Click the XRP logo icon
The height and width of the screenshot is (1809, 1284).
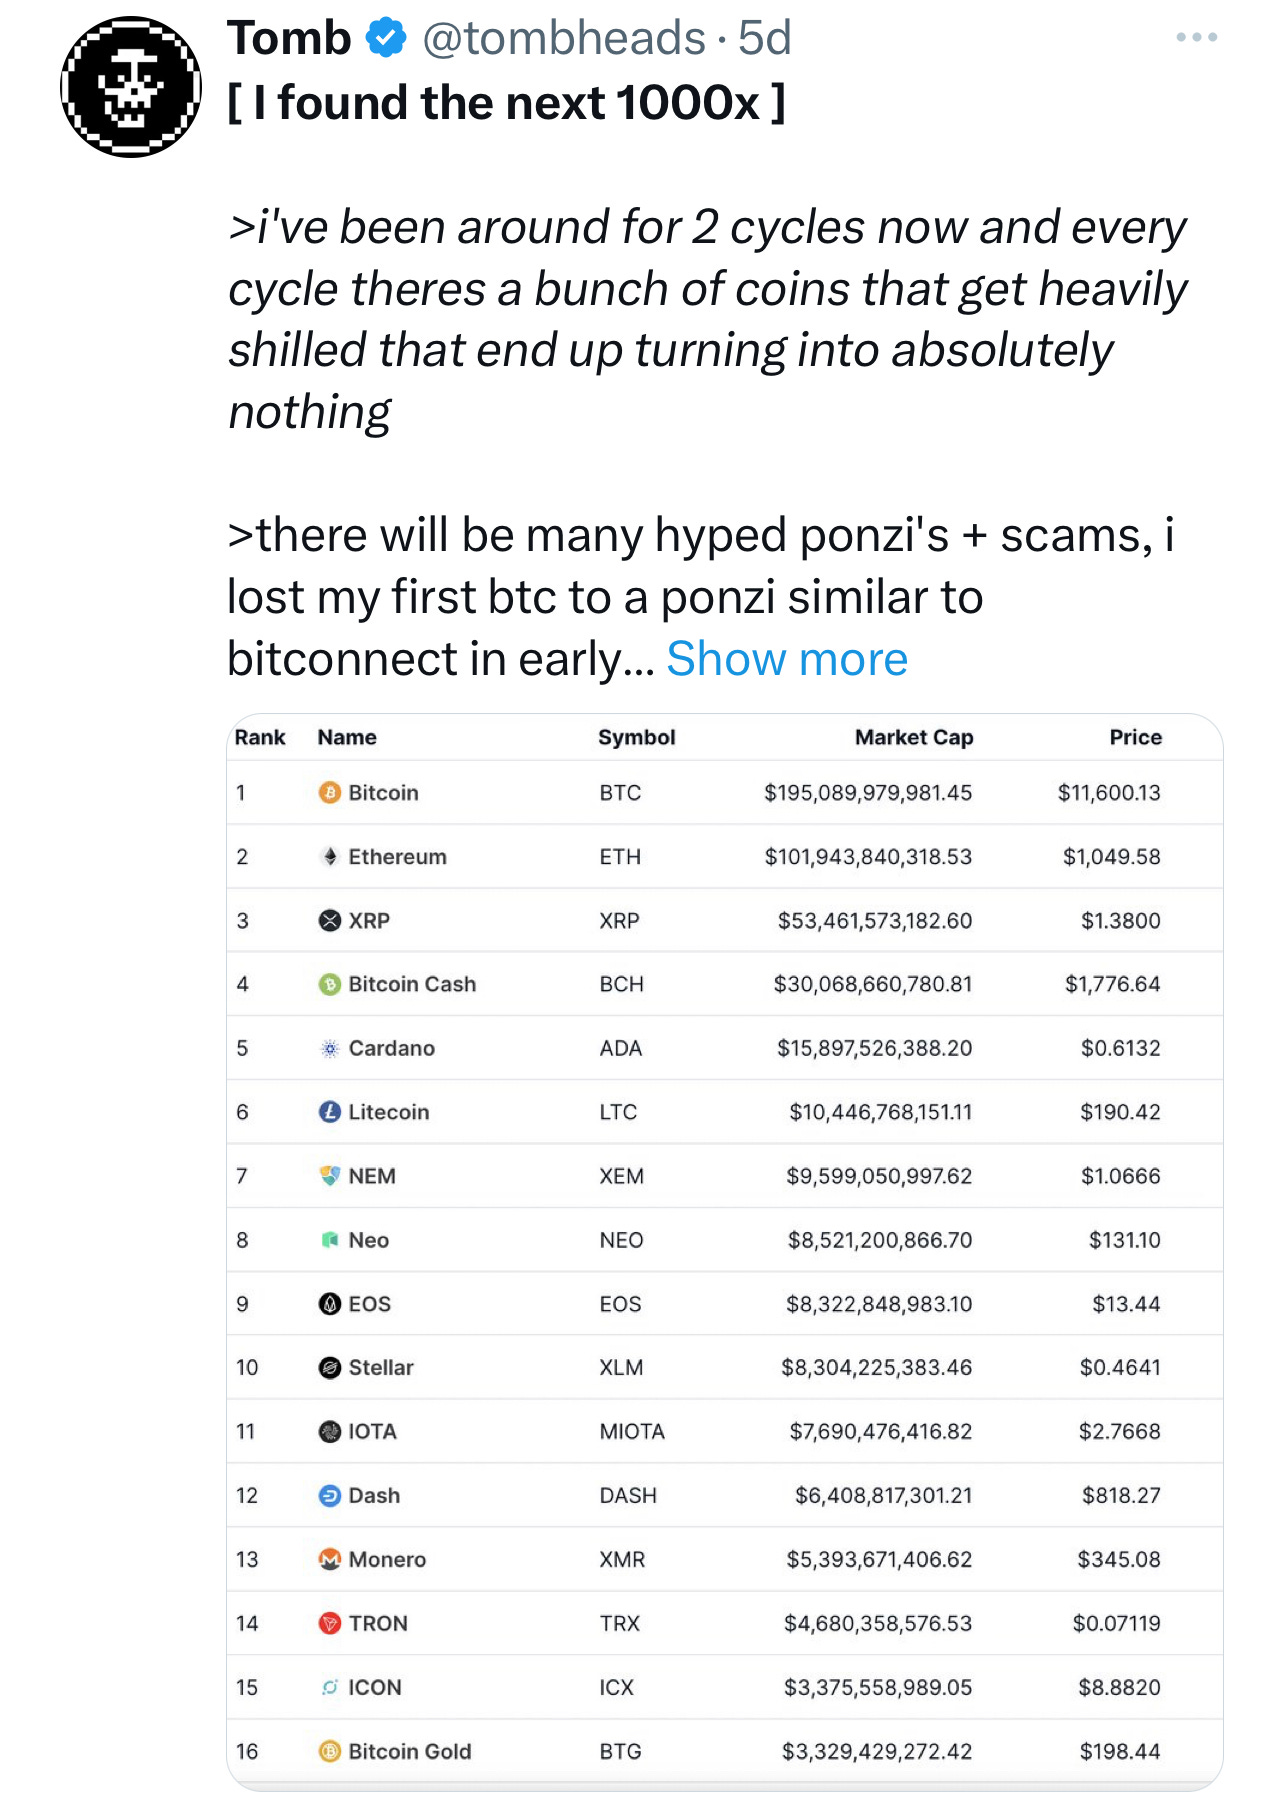pos(330,921)
